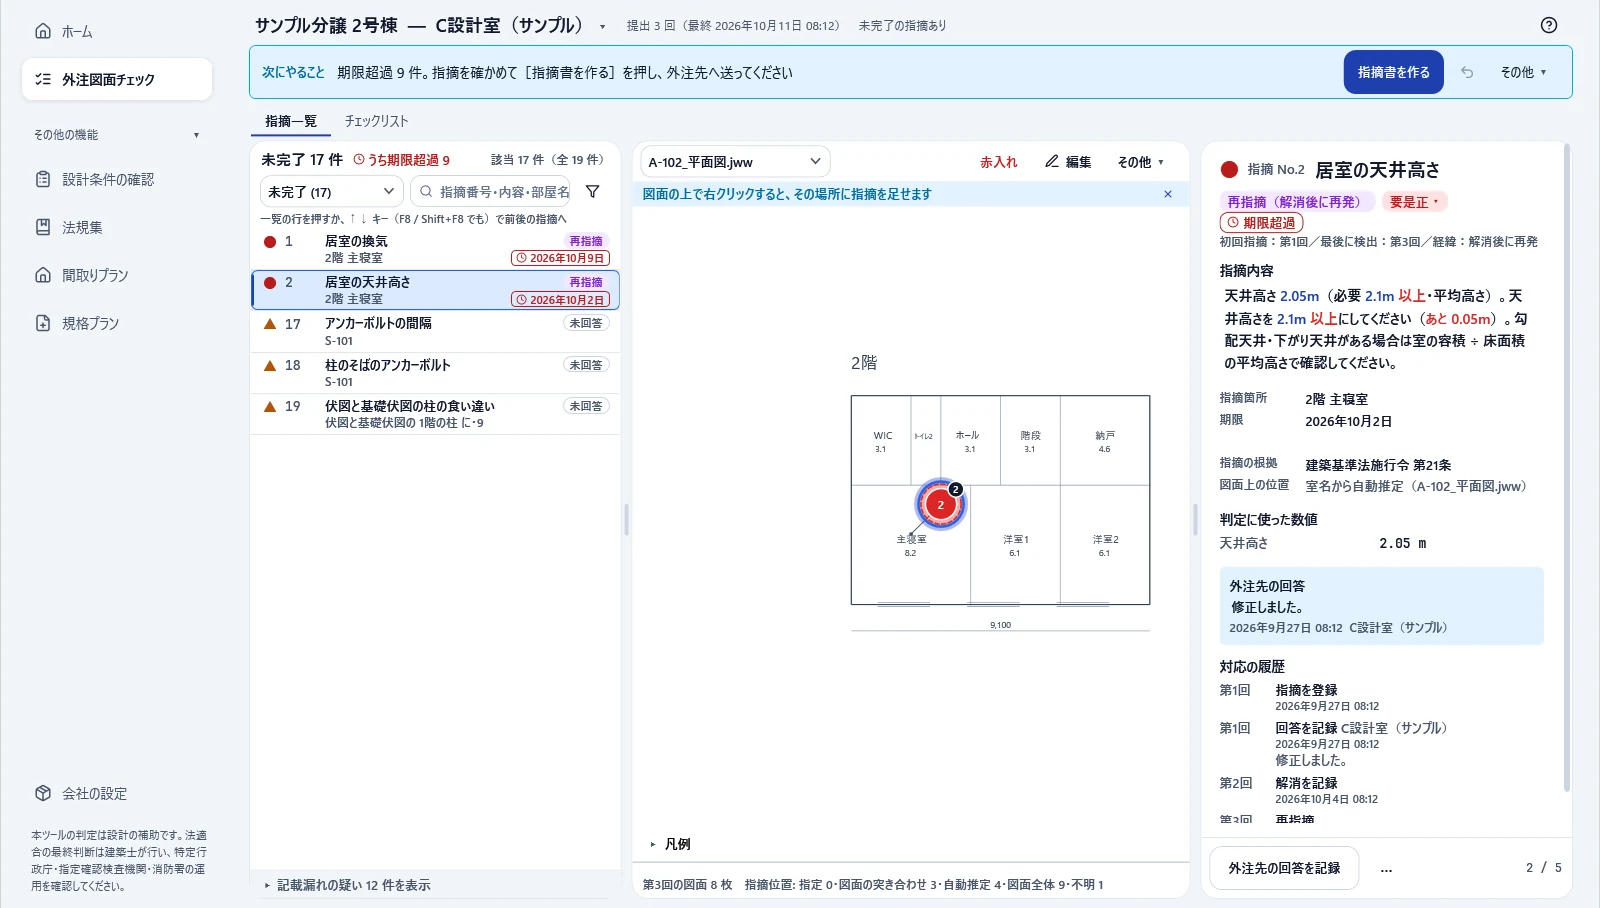
Task: Click 期限超過 tag in detail panel
Action: [x=1261, y=223]
